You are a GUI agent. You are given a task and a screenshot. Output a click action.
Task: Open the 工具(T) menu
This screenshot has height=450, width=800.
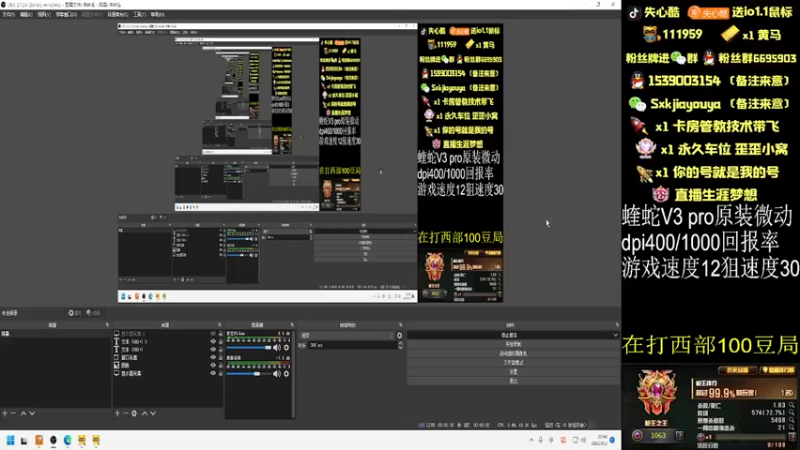click(x=139, y=15)
